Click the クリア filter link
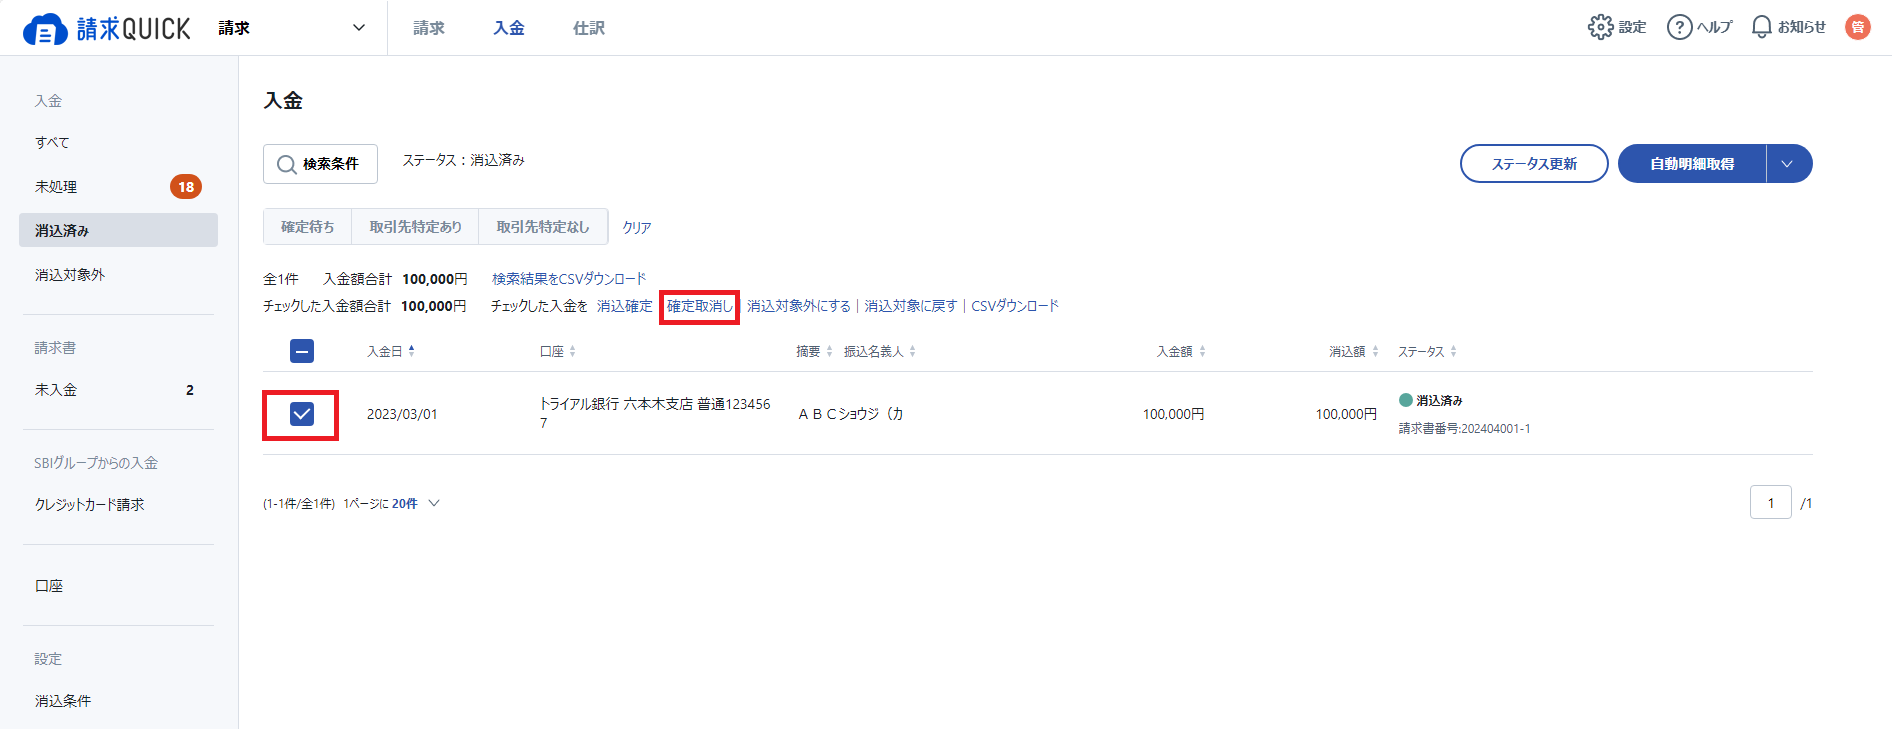The width and height of the screenshot is (1892, 729). (x=637, y=228)
